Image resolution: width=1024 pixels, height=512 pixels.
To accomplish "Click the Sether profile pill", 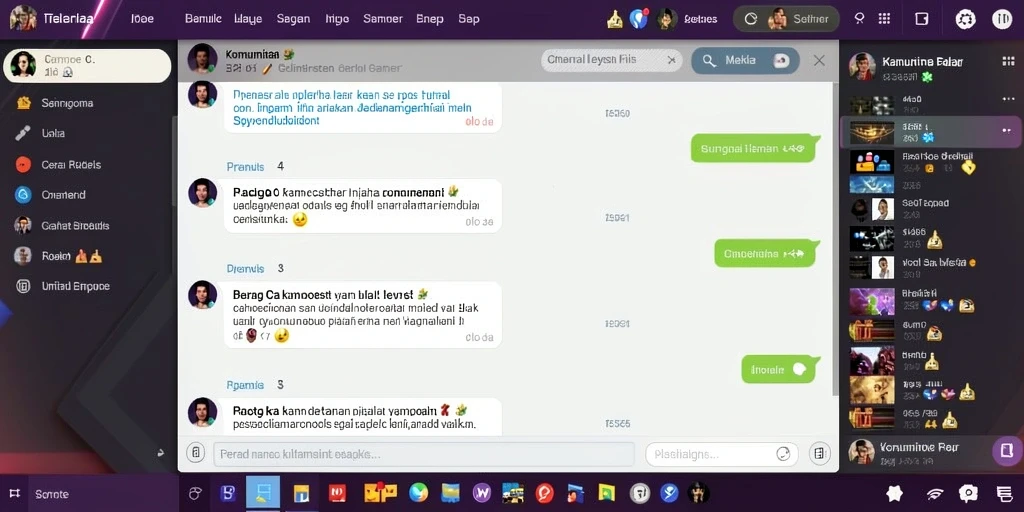I will 786,19.
